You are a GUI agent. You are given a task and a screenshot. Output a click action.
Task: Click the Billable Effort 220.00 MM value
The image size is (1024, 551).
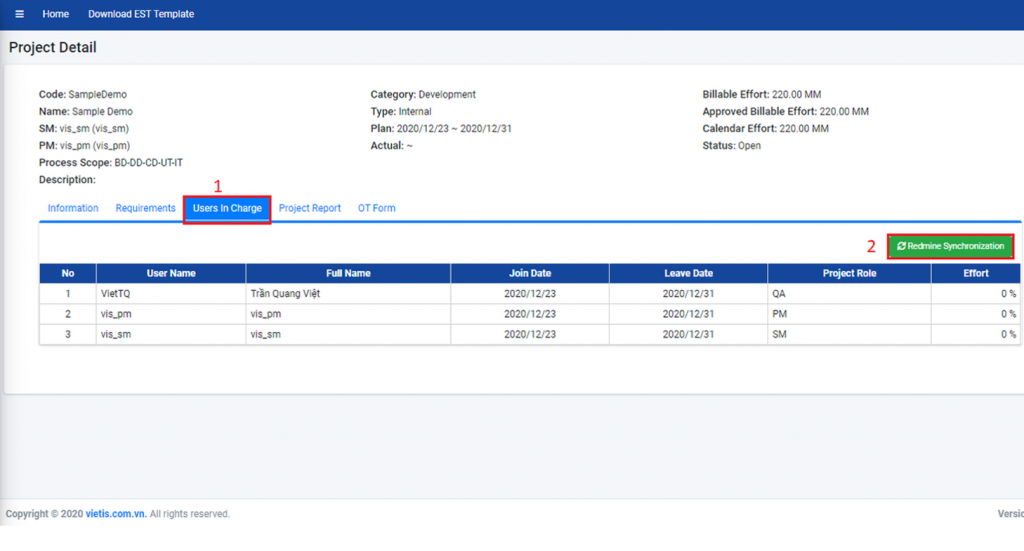[x=796, y=95]
